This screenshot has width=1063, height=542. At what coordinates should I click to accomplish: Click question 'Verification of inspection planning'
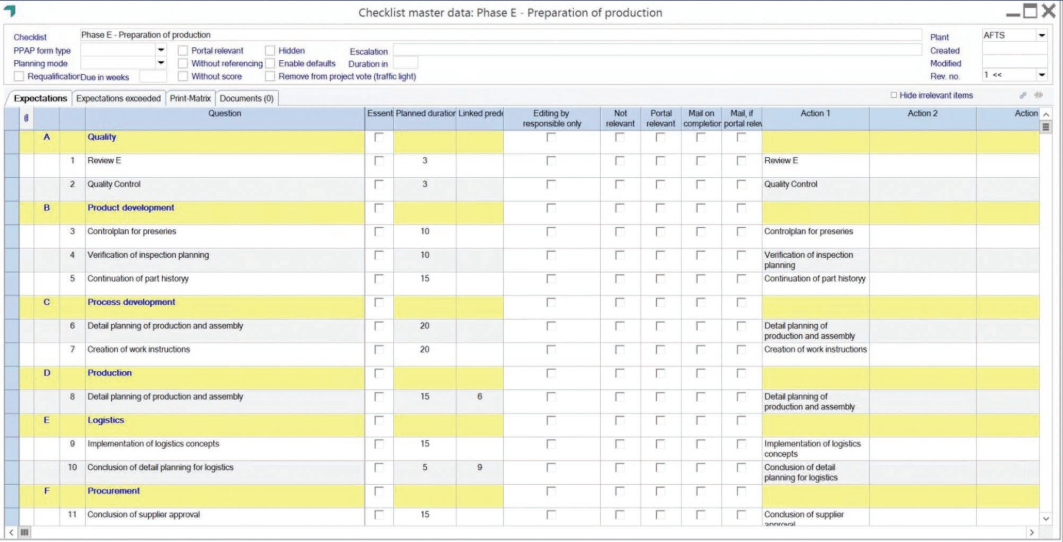pyautogui.click(x=148, y=255)
